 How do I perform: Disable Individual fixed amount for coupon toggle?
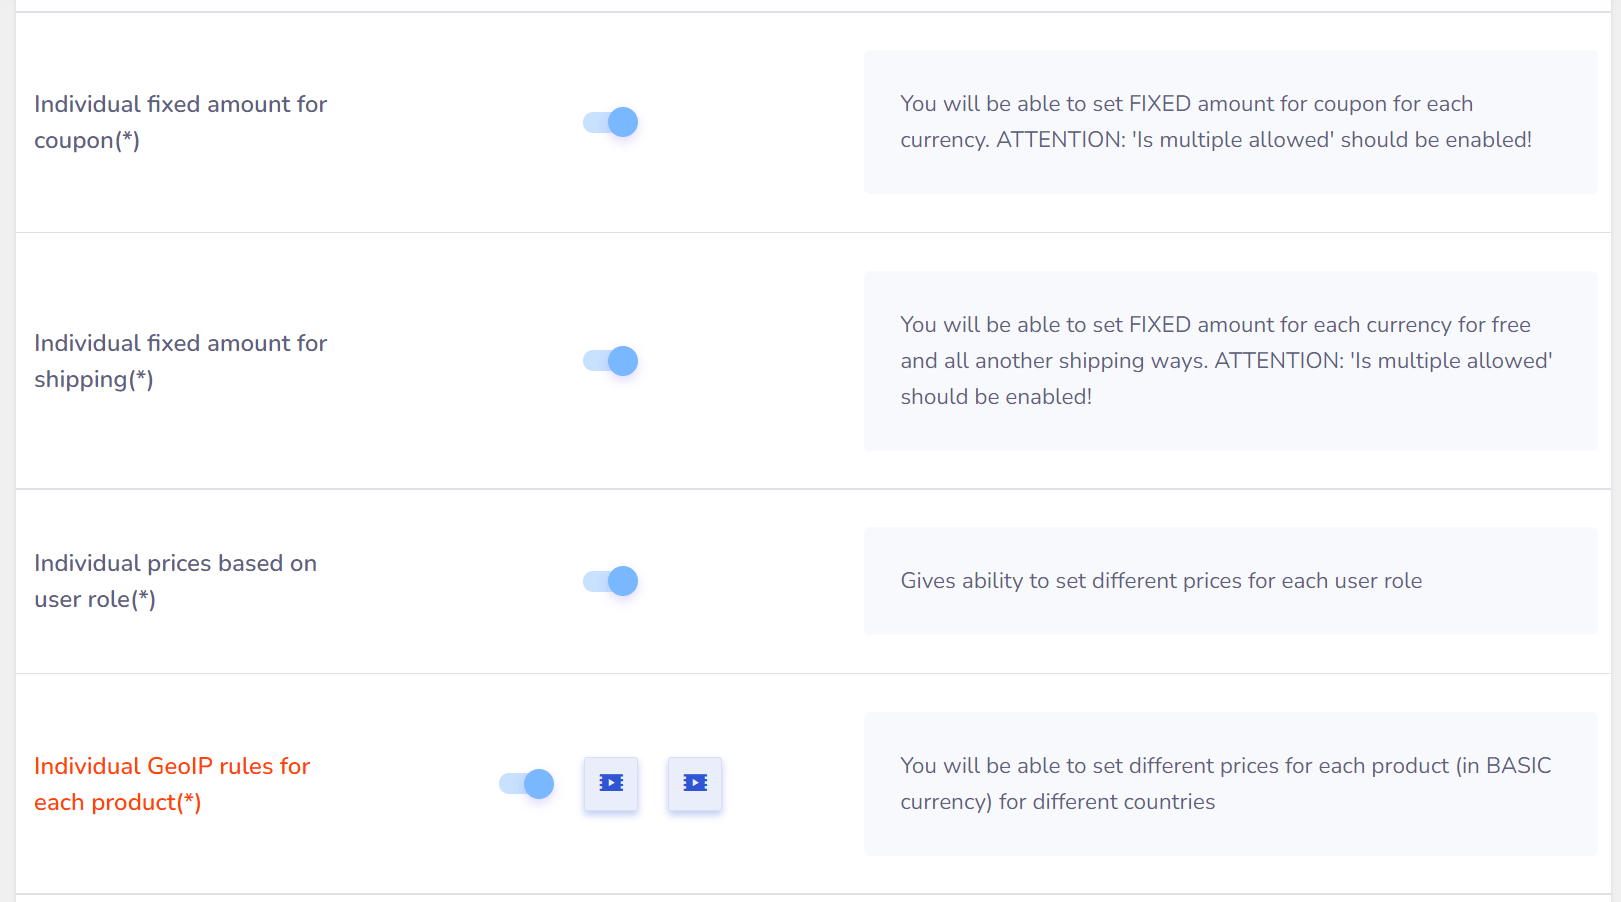click(x=610, y=122)
